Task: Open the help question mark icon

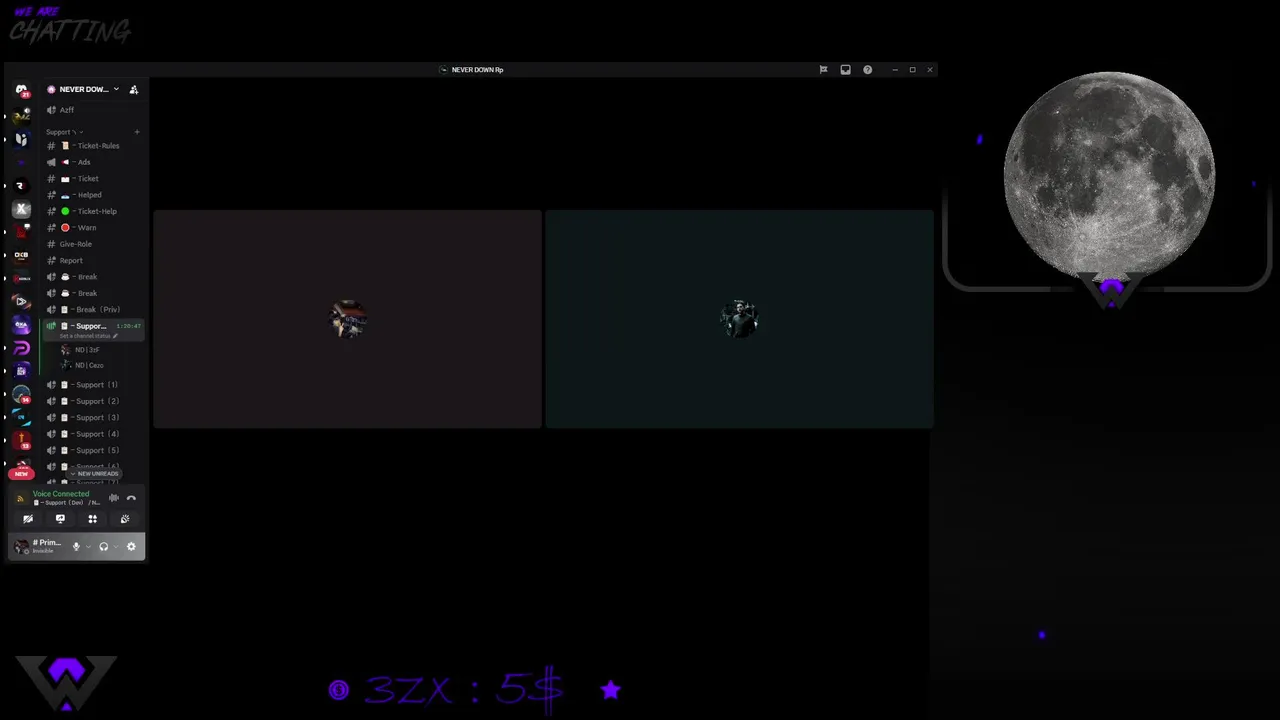Action: [867, 70]
